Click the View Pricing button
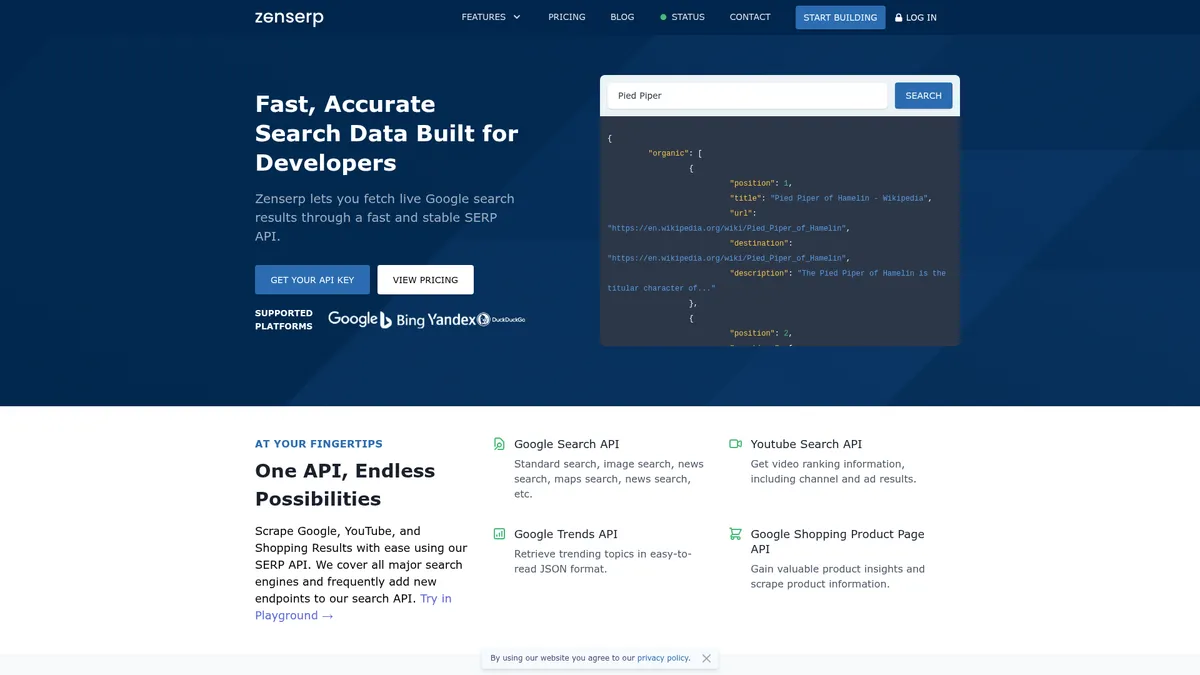1200x675 pixels. (x=425, y=280)
